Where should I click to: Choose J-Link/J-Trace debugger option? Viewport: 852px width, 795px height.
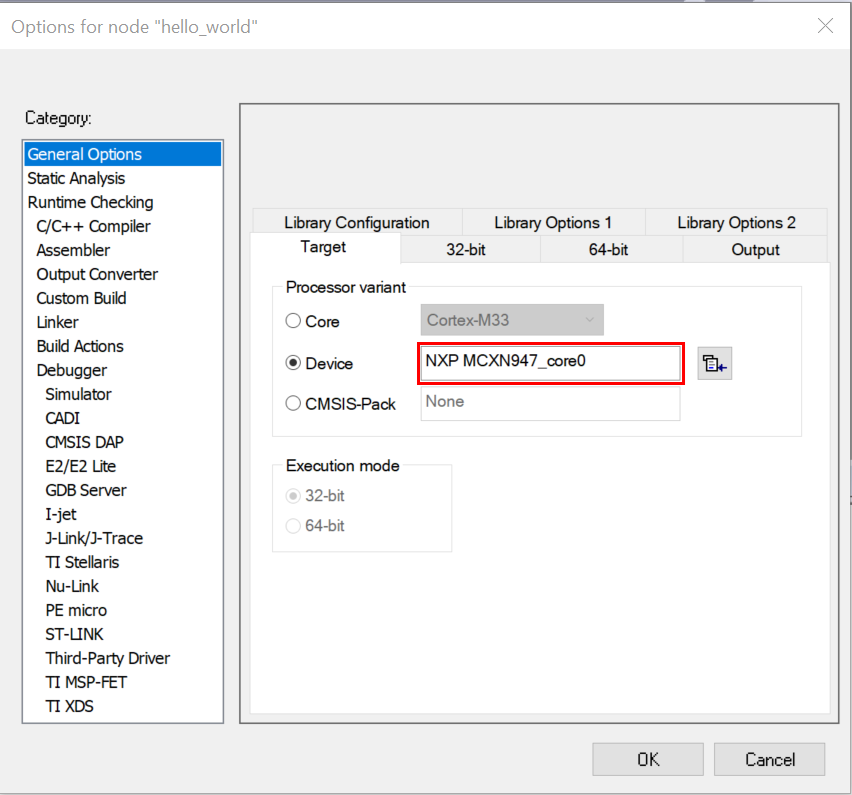(94, 538)
